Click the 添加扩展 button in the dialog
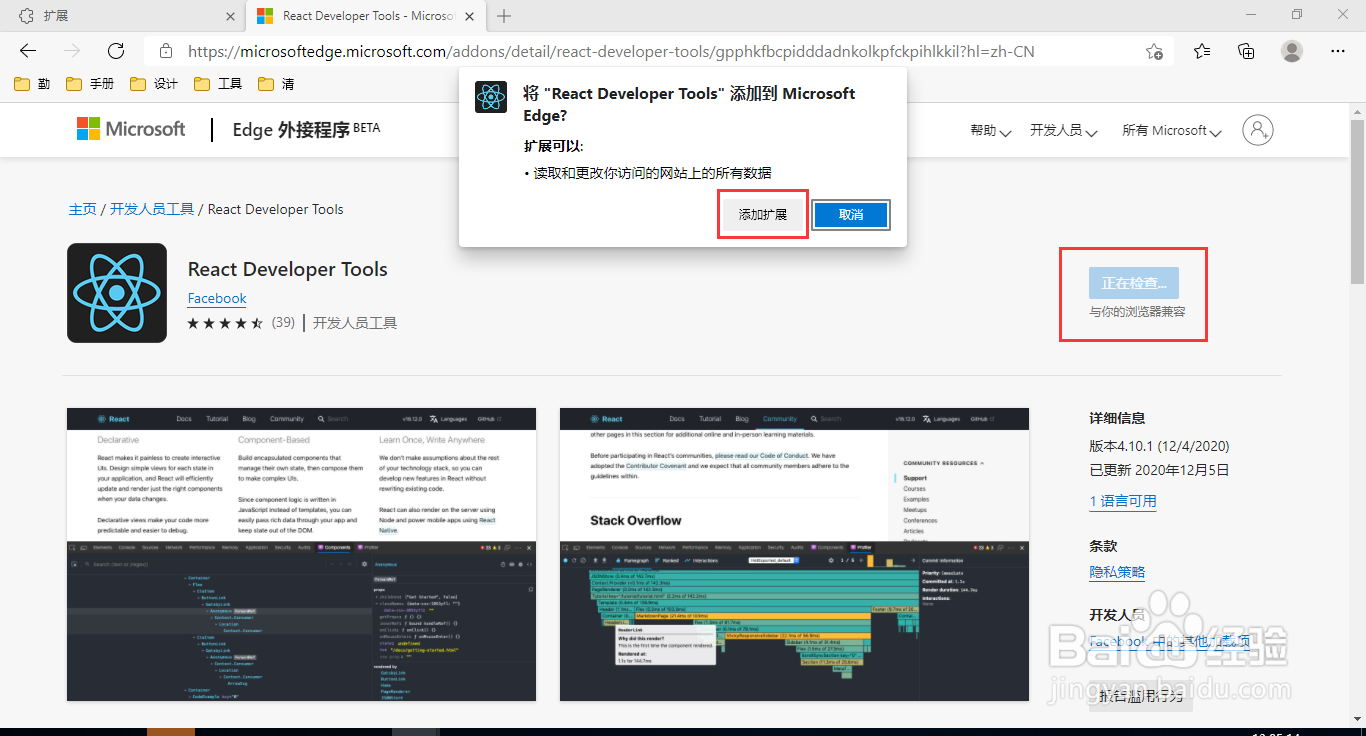 pos(763,215)
